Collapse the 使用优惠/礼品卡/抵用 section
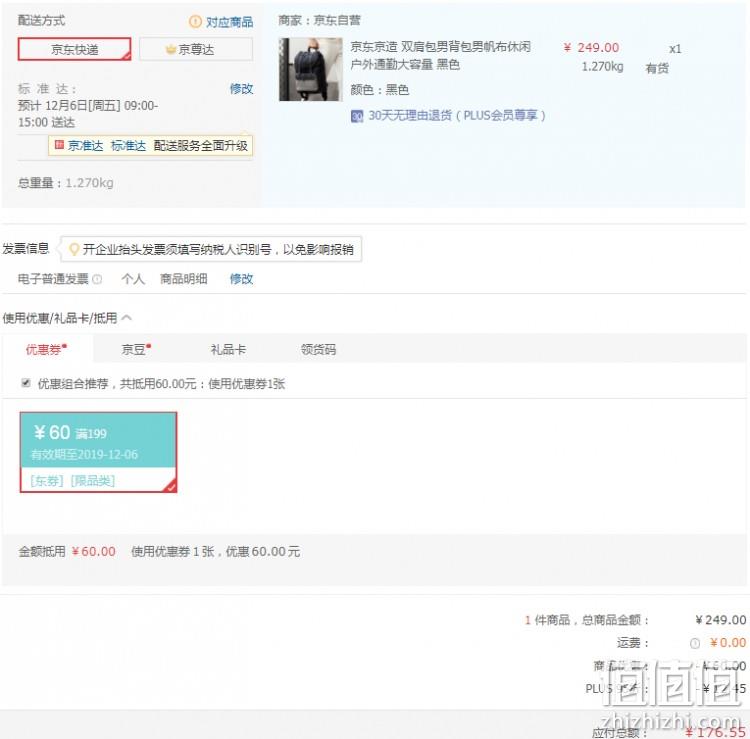This screenshot has width=750, height=739. [127, 318]
